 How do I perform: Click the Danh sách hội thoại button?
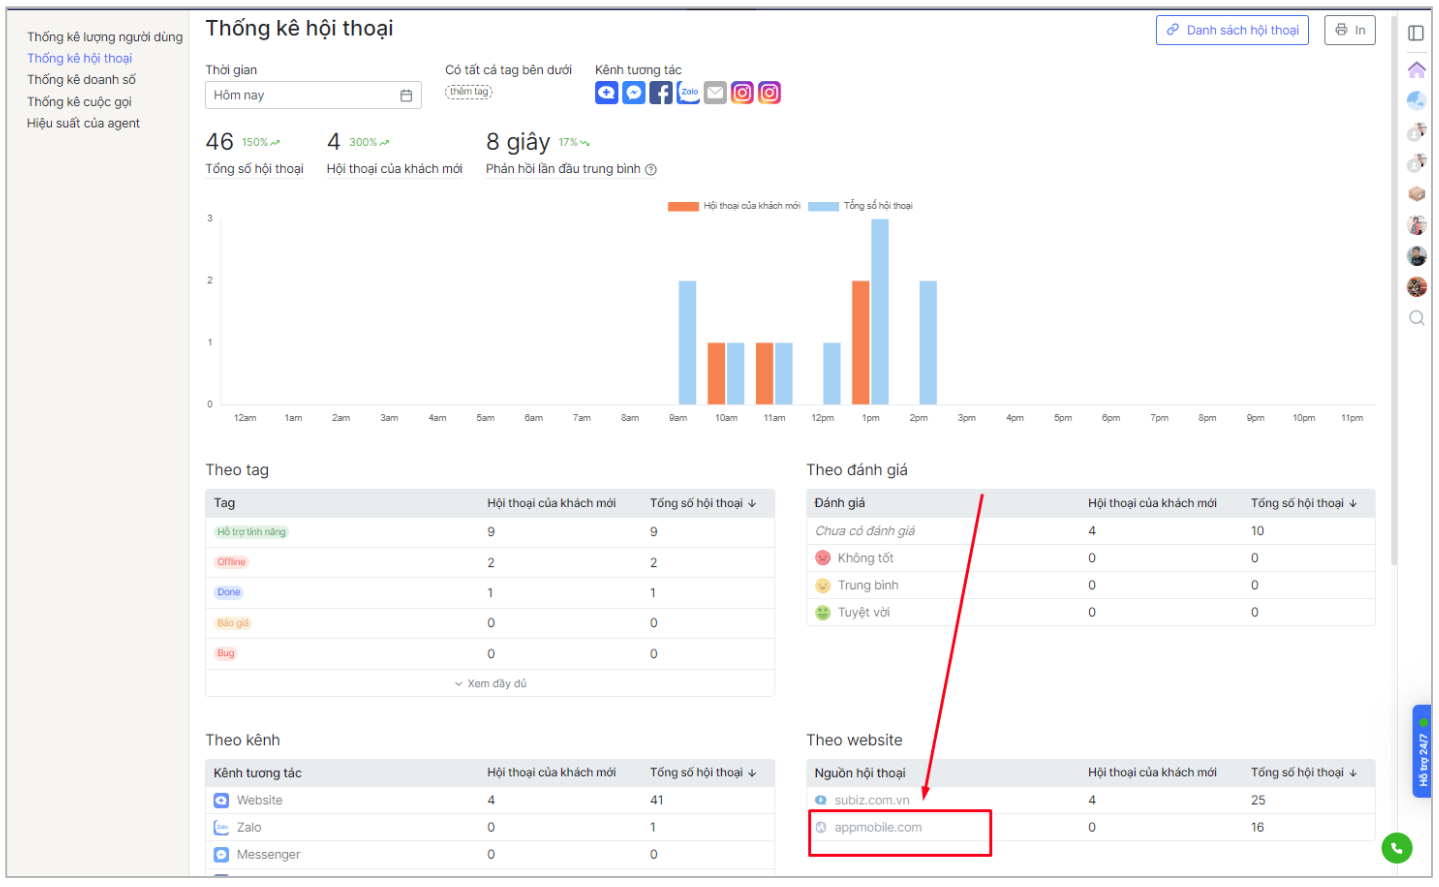pyautogui.click(x=1232, y=30)
